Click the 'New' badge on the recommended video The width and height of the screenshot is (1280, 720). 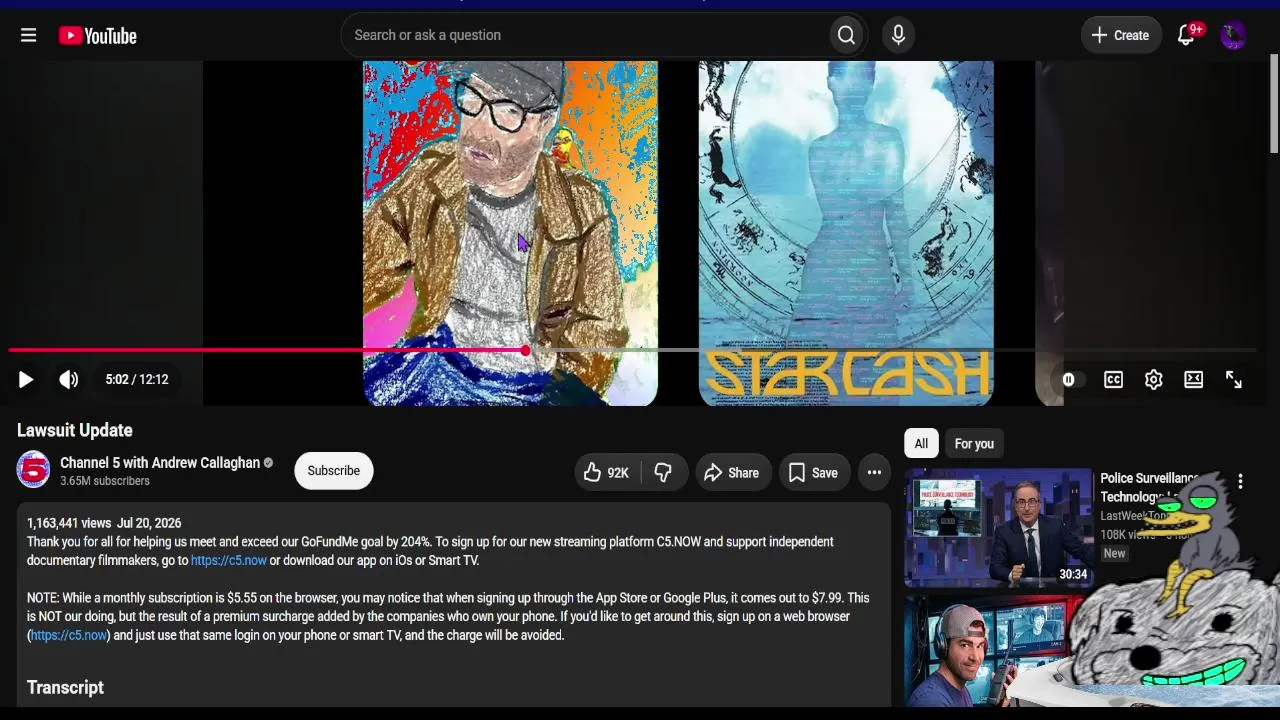pyautogui.click(x=1114, y=553)
